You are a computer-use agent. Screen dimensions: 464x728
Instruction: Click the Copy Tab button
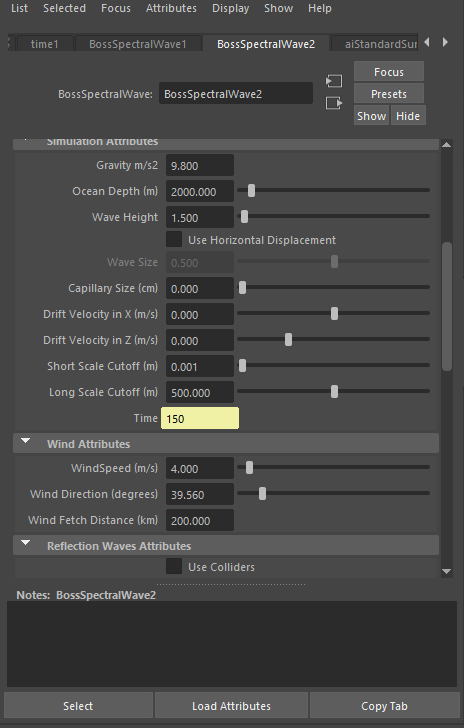pos(384,706)
